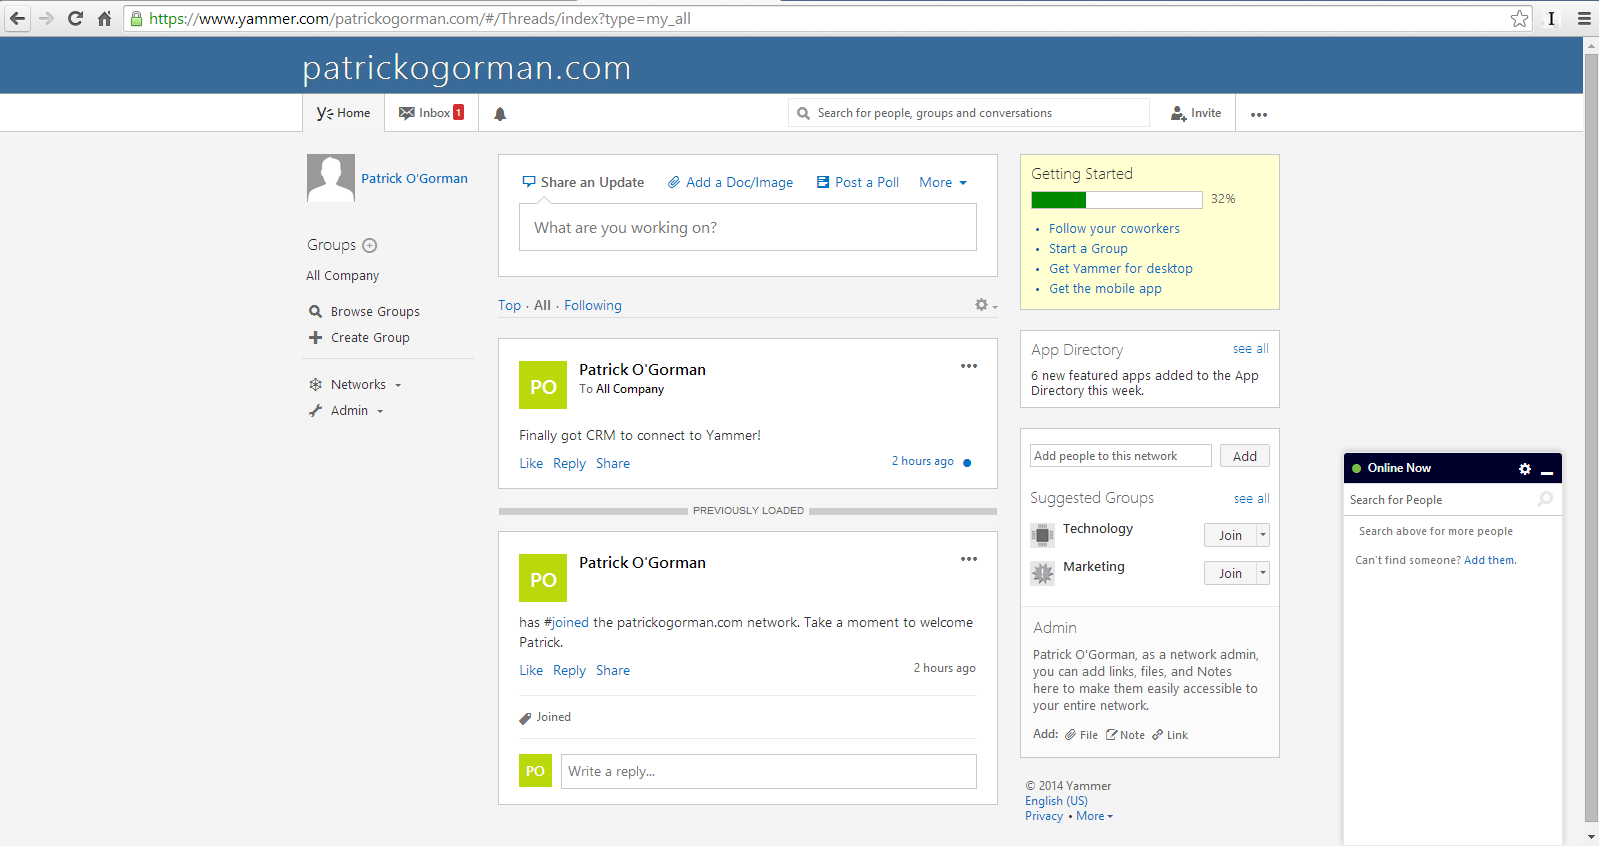Click the Joined tag icon
This screenshot has width=1599, height=846.
tap(525, 718)
